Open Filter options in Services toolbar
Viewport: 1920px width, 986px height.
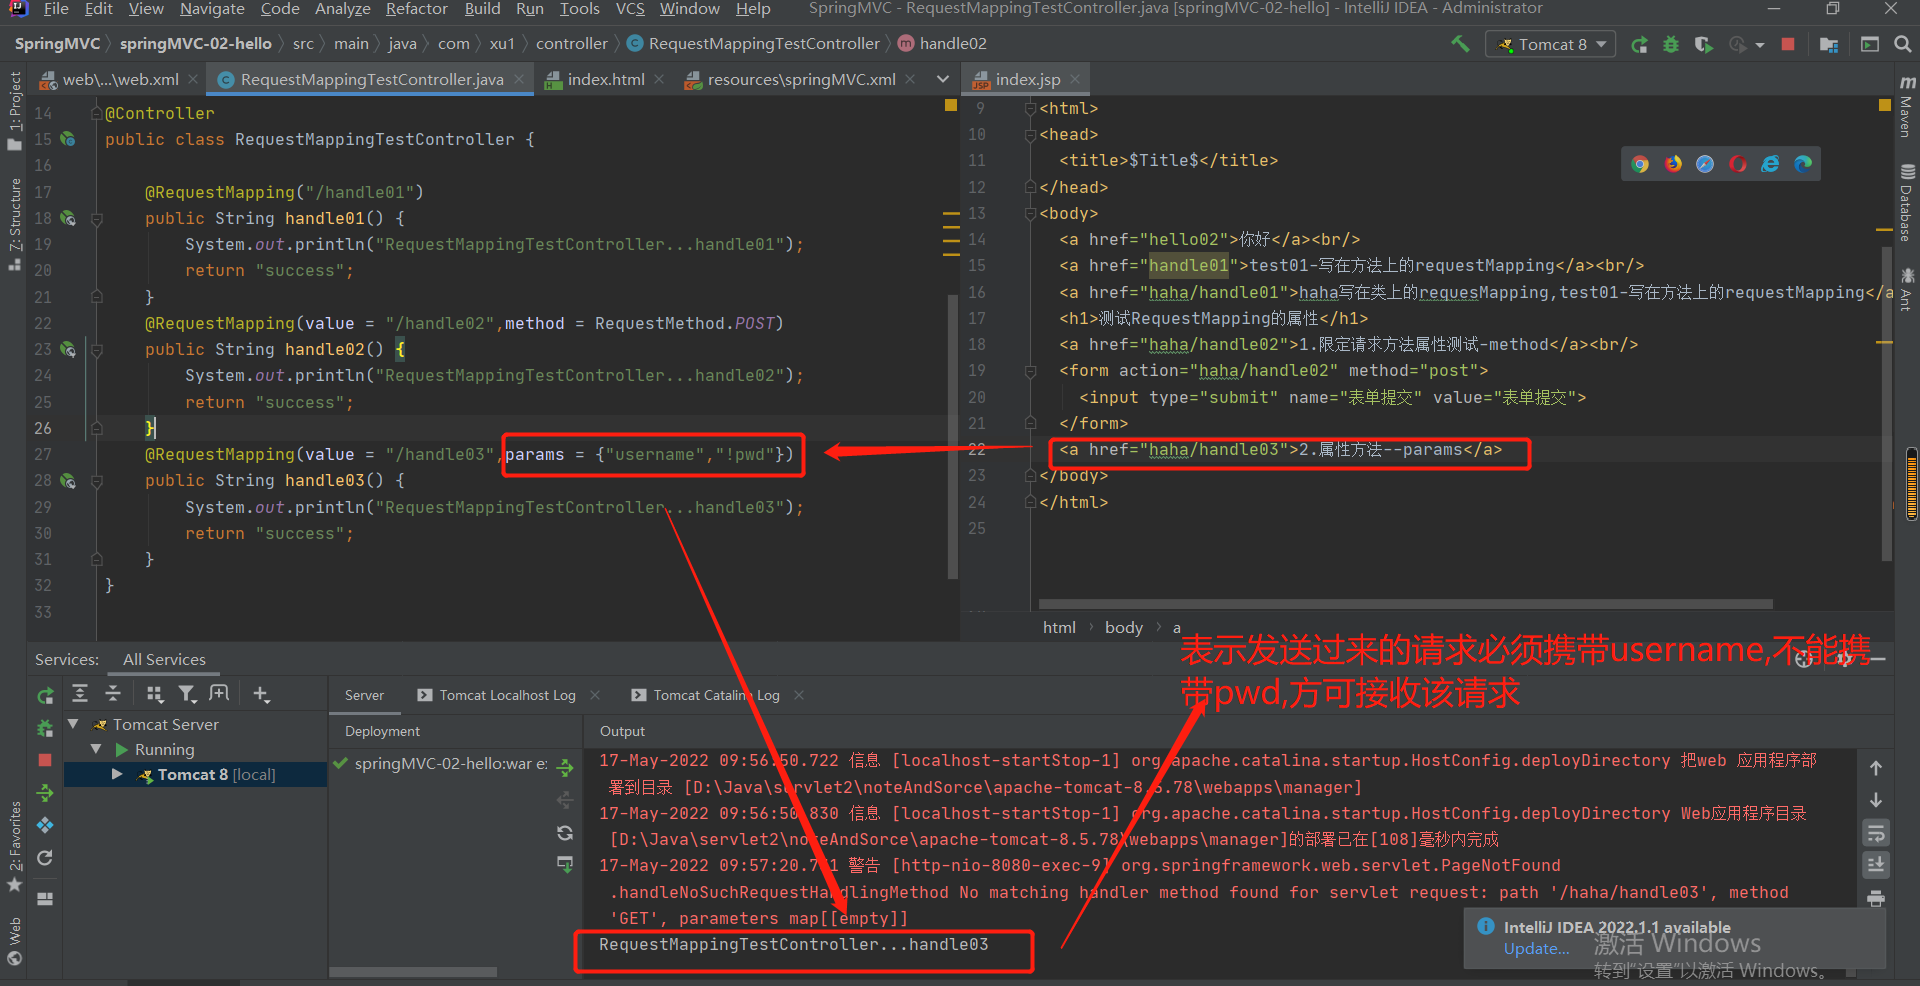click(x=187, y=693)
